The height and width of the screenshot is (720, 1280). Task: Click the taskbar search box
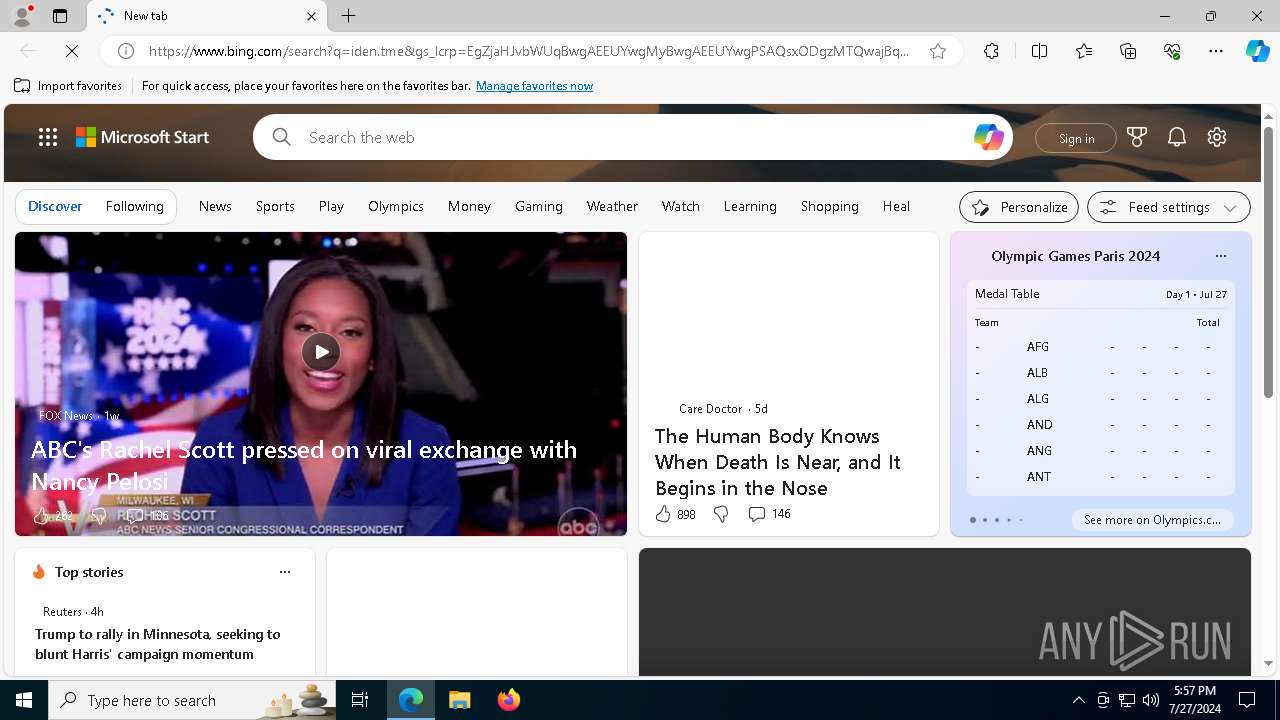pos(192,700)
